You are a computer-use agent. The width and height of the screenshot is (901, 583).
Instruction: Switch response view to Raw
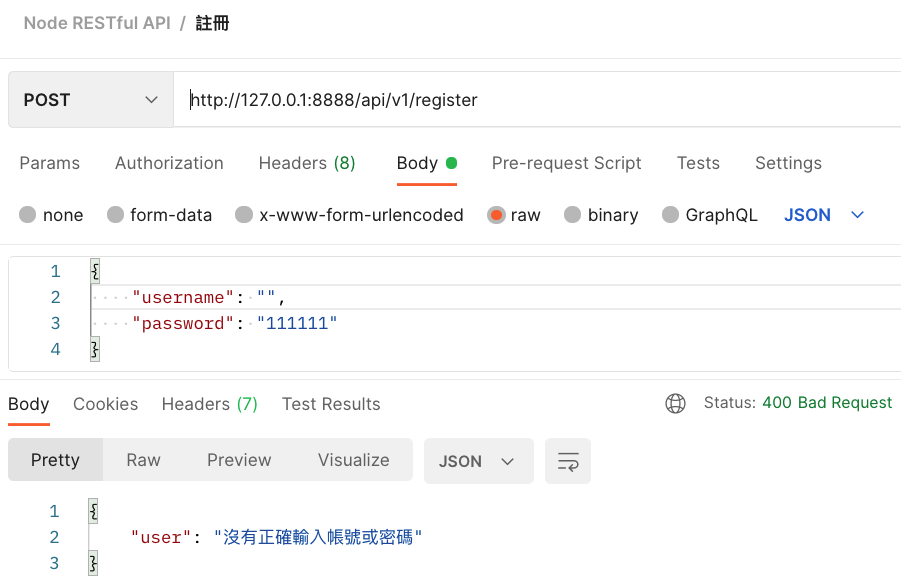(143, 460)
